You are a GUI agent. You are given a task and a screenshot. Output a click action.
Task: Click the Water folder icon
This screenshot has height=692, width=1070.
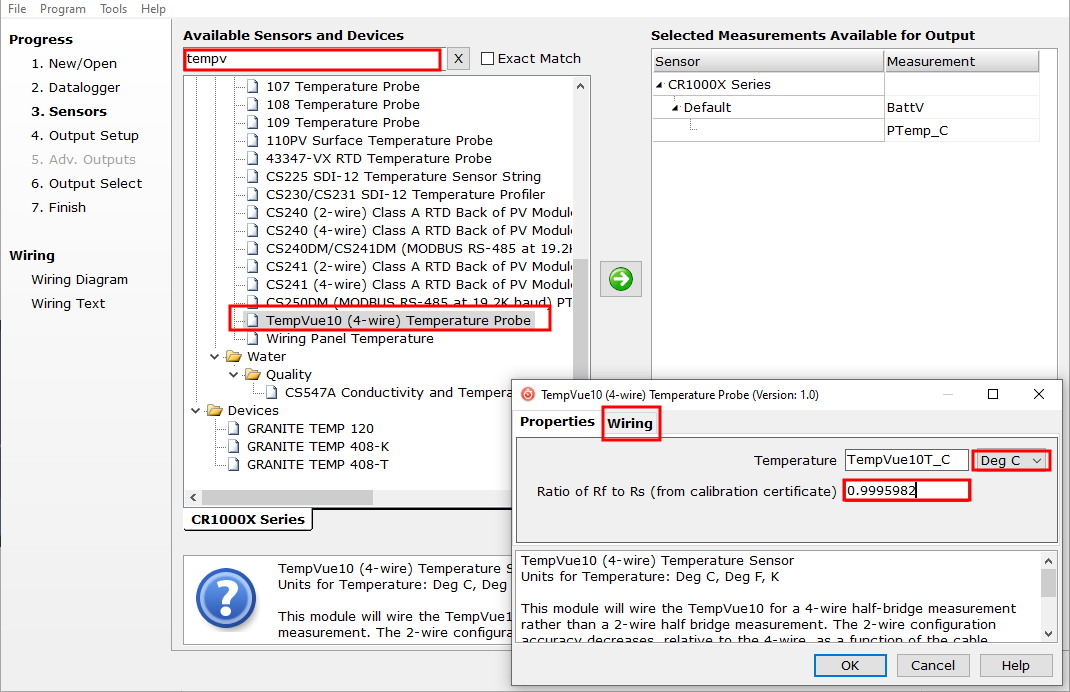(x=234, y=357)
